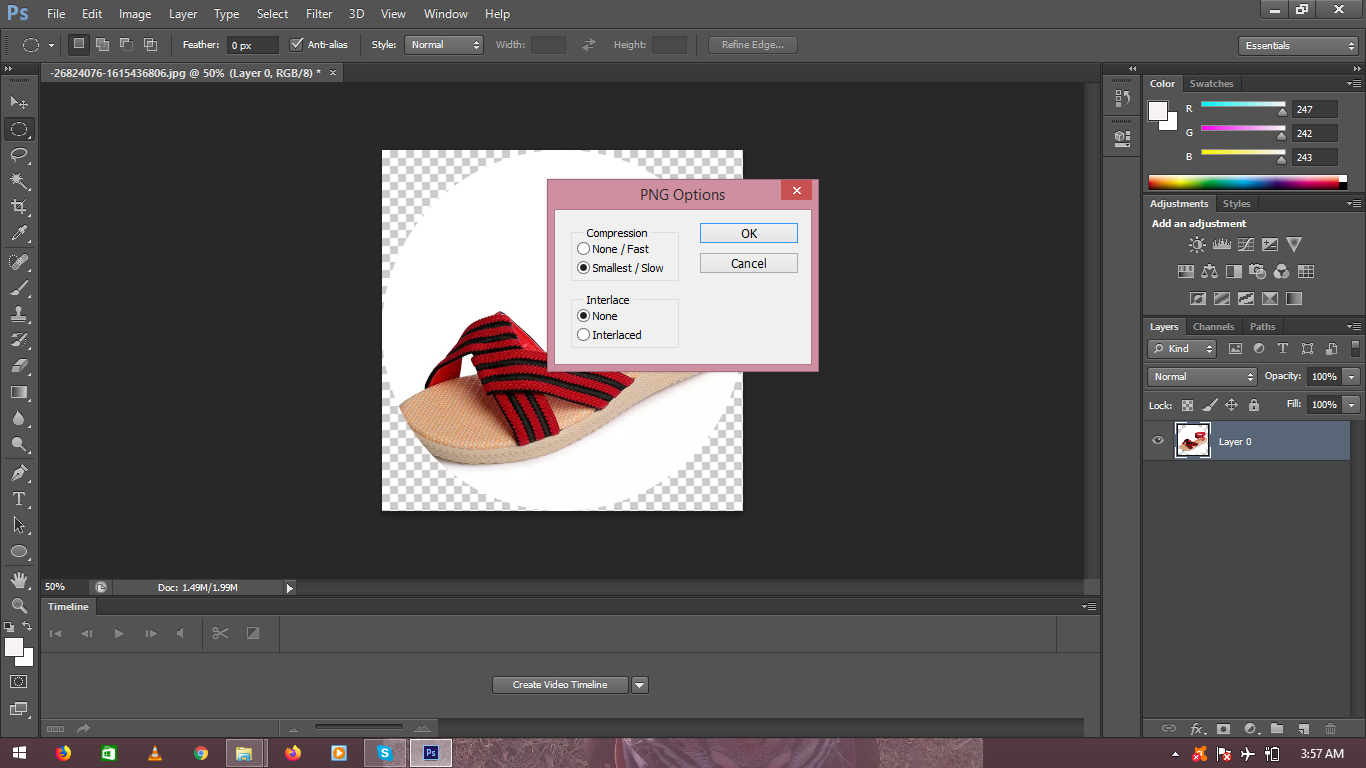Select the Zoom tool
The width and height of the screenshot is (1366, 768).
[19, 605]
